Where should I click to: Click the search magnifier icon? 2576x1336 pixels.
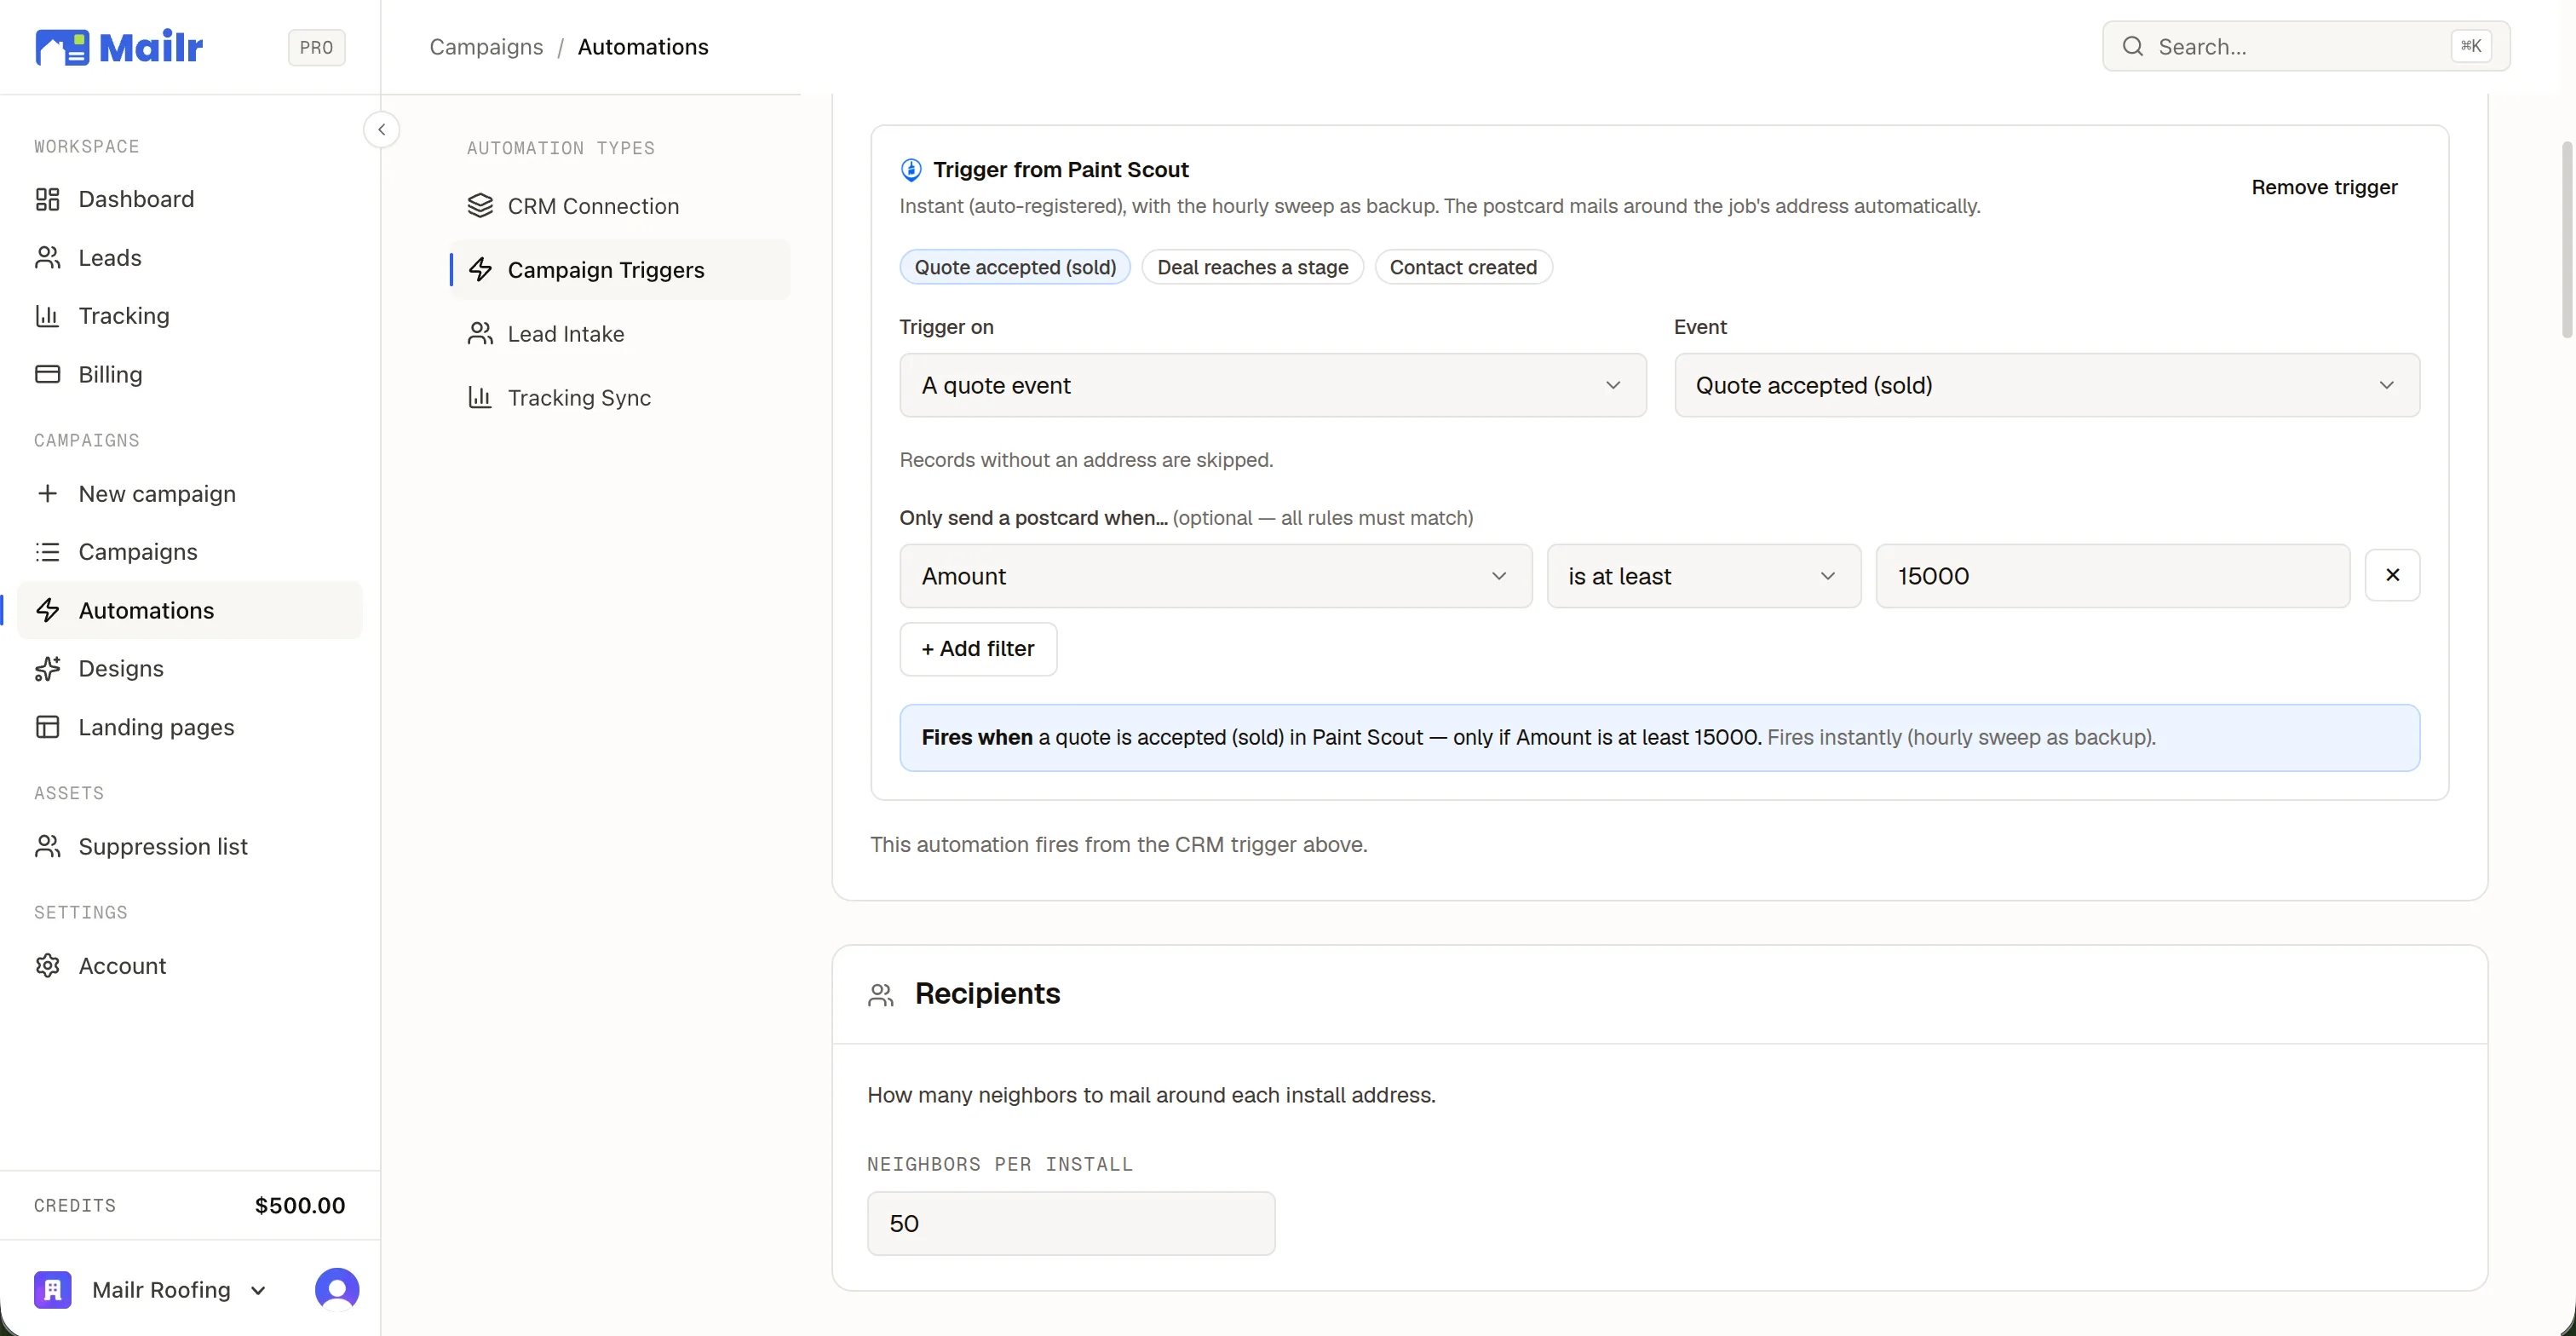tap(2132, 46)
